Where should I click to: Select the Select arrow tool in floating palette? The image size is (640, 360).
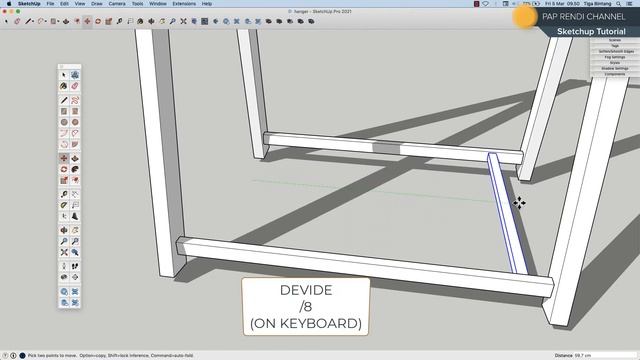tap(64, 75)
